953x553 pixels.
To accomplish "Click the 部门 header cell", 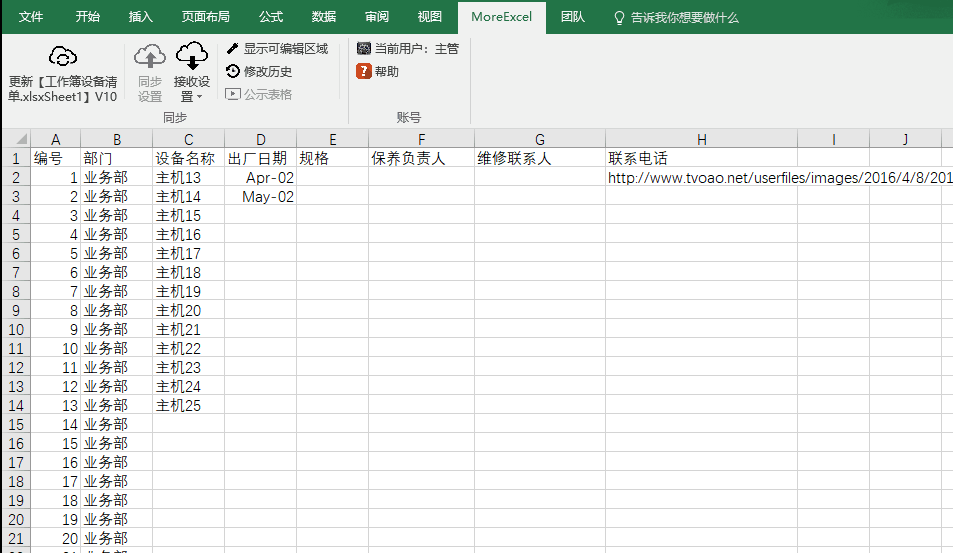I will (x=117, y=158).
